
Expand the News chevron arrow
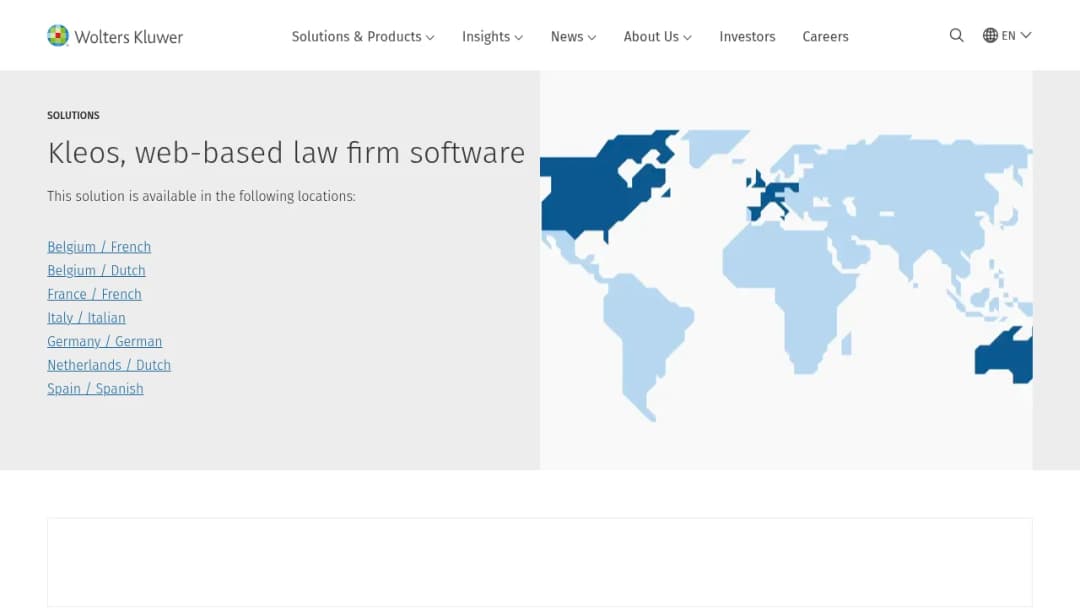592,38
